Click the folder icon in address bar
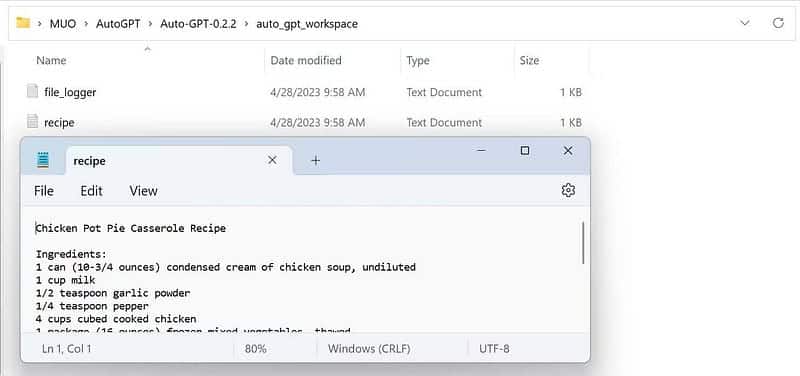 (x=23, y=23)
